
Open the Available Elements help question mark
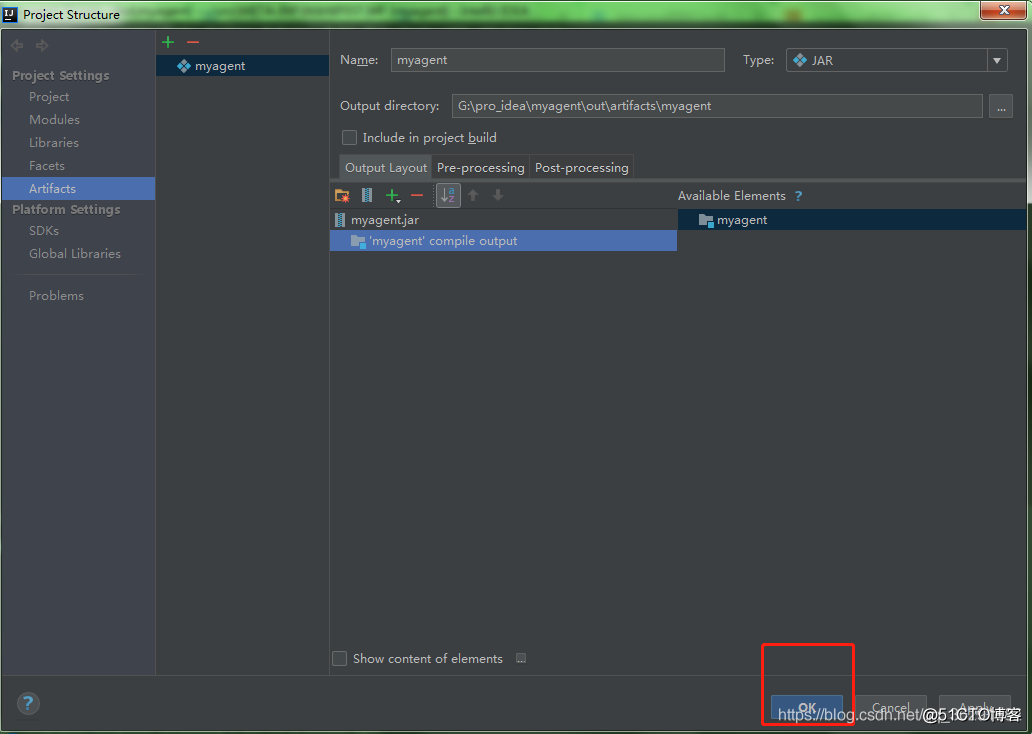coord(798,196)
